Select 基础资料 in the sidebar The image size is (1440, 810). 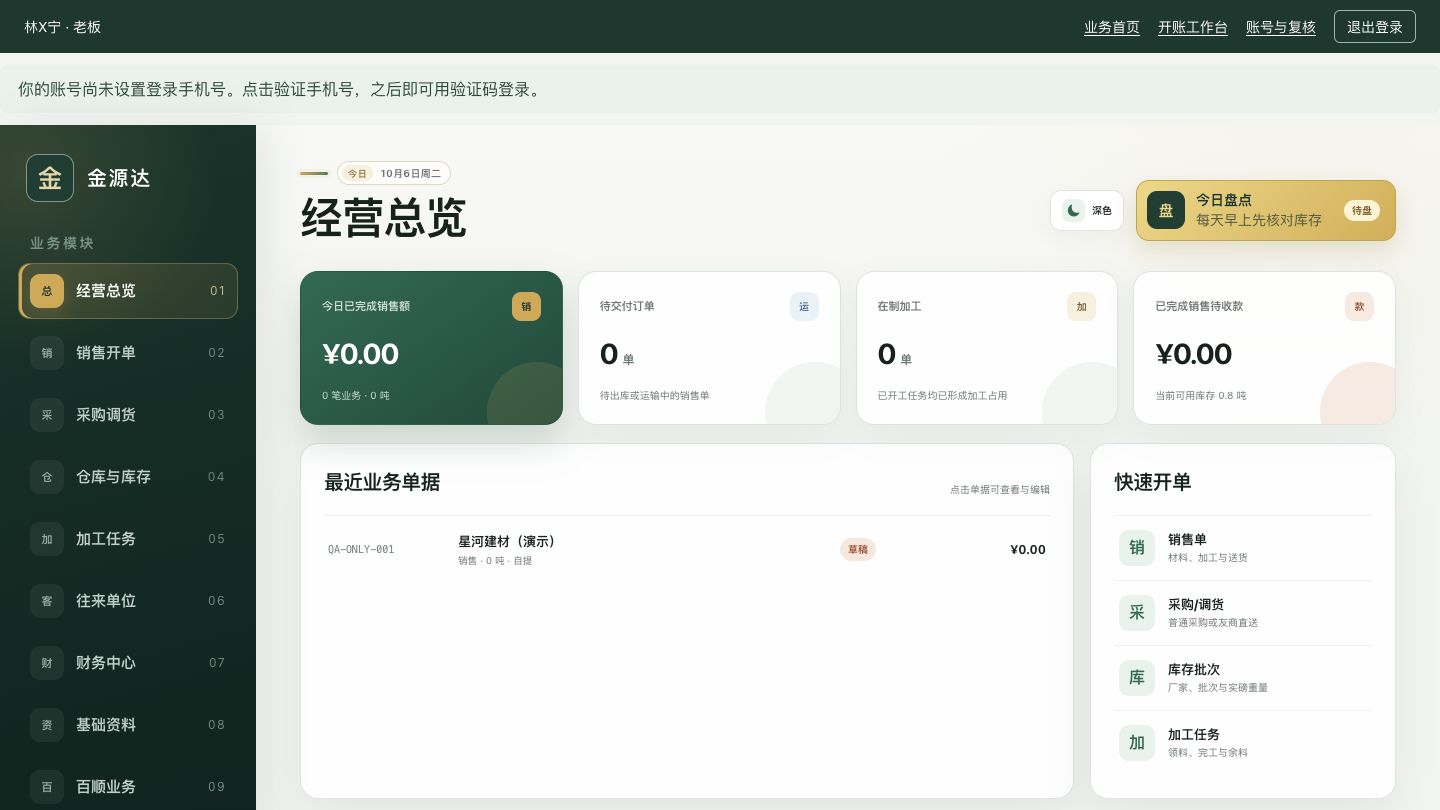click(128, 725)
